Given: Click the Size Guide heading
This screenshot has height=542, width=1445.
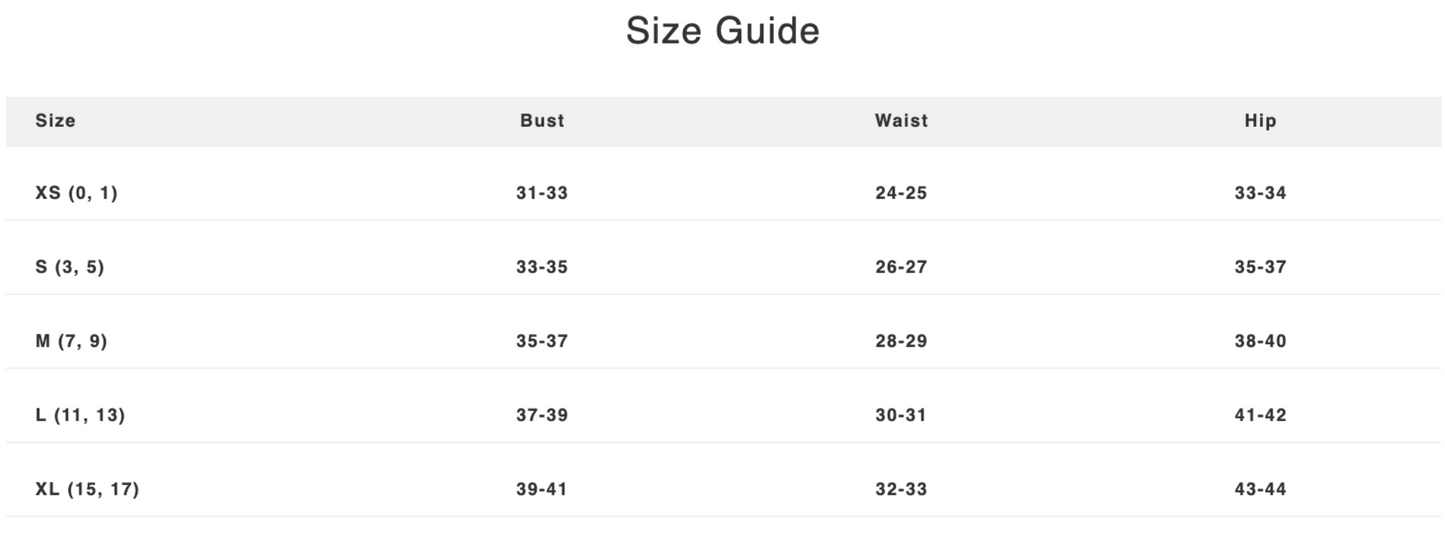Looking at the screenshot, I should coord(722,31).
